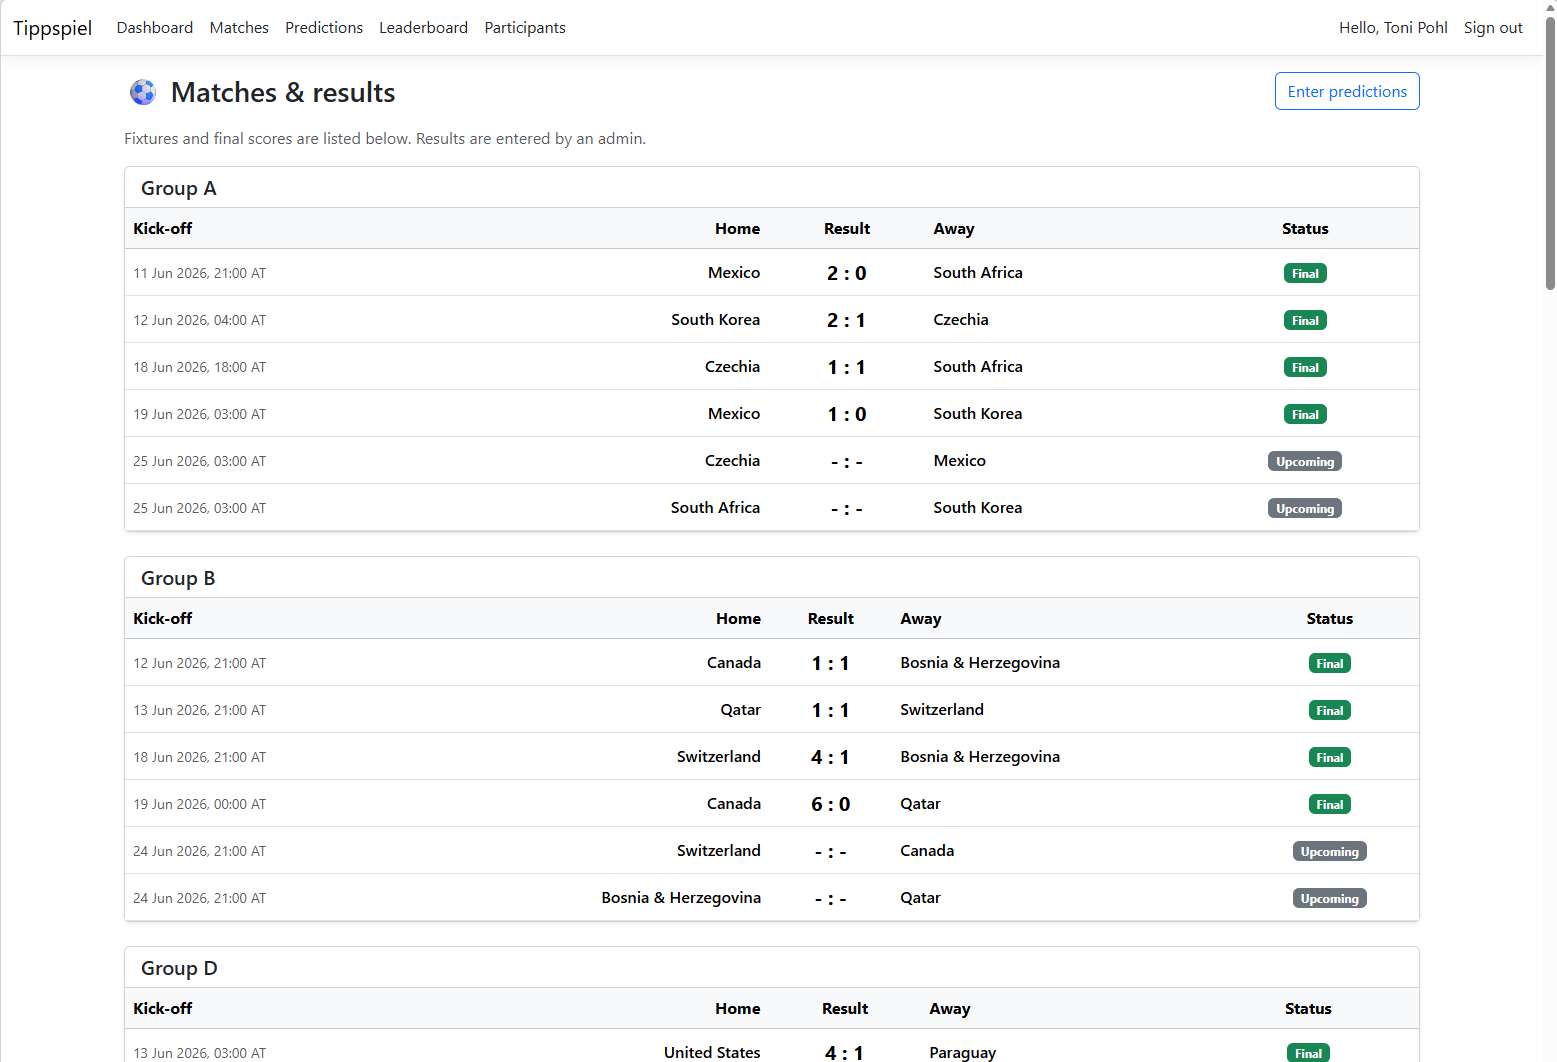
Task: Click Upcoming badge for Bosnia & Herzegovina vs Qatar
Action: click(x=1330, y=898)
